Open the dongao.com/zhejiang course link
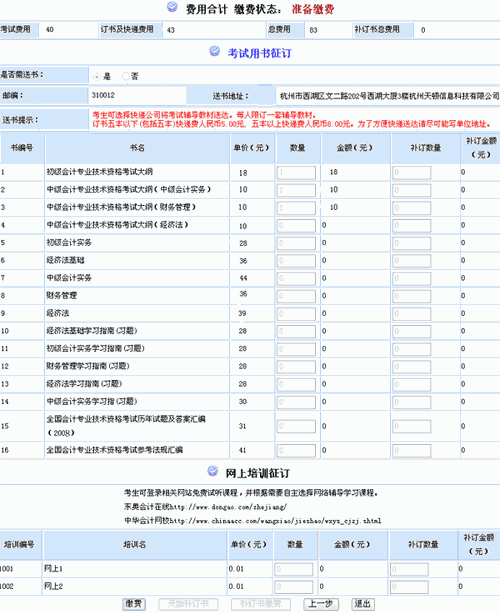Screen dimensions: 500x613 [229, 507]
